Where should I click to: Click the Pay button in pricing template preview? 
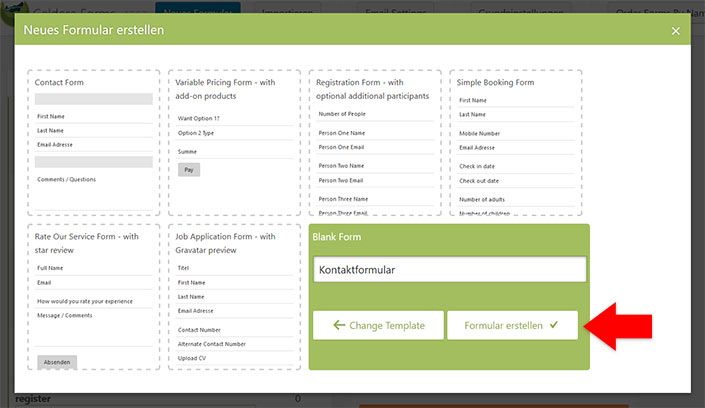189,170
